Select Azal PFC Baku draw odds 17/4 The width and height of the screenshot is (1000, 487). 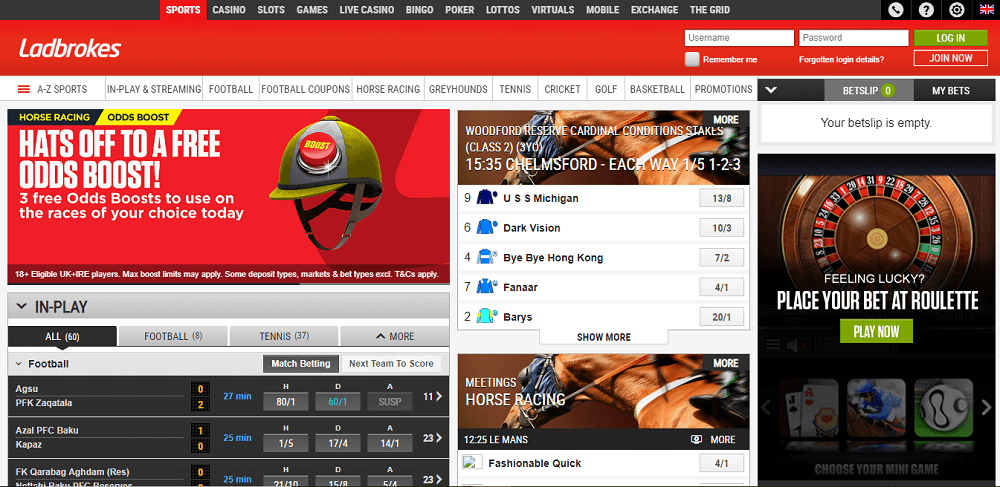click(x=337, y=443)
